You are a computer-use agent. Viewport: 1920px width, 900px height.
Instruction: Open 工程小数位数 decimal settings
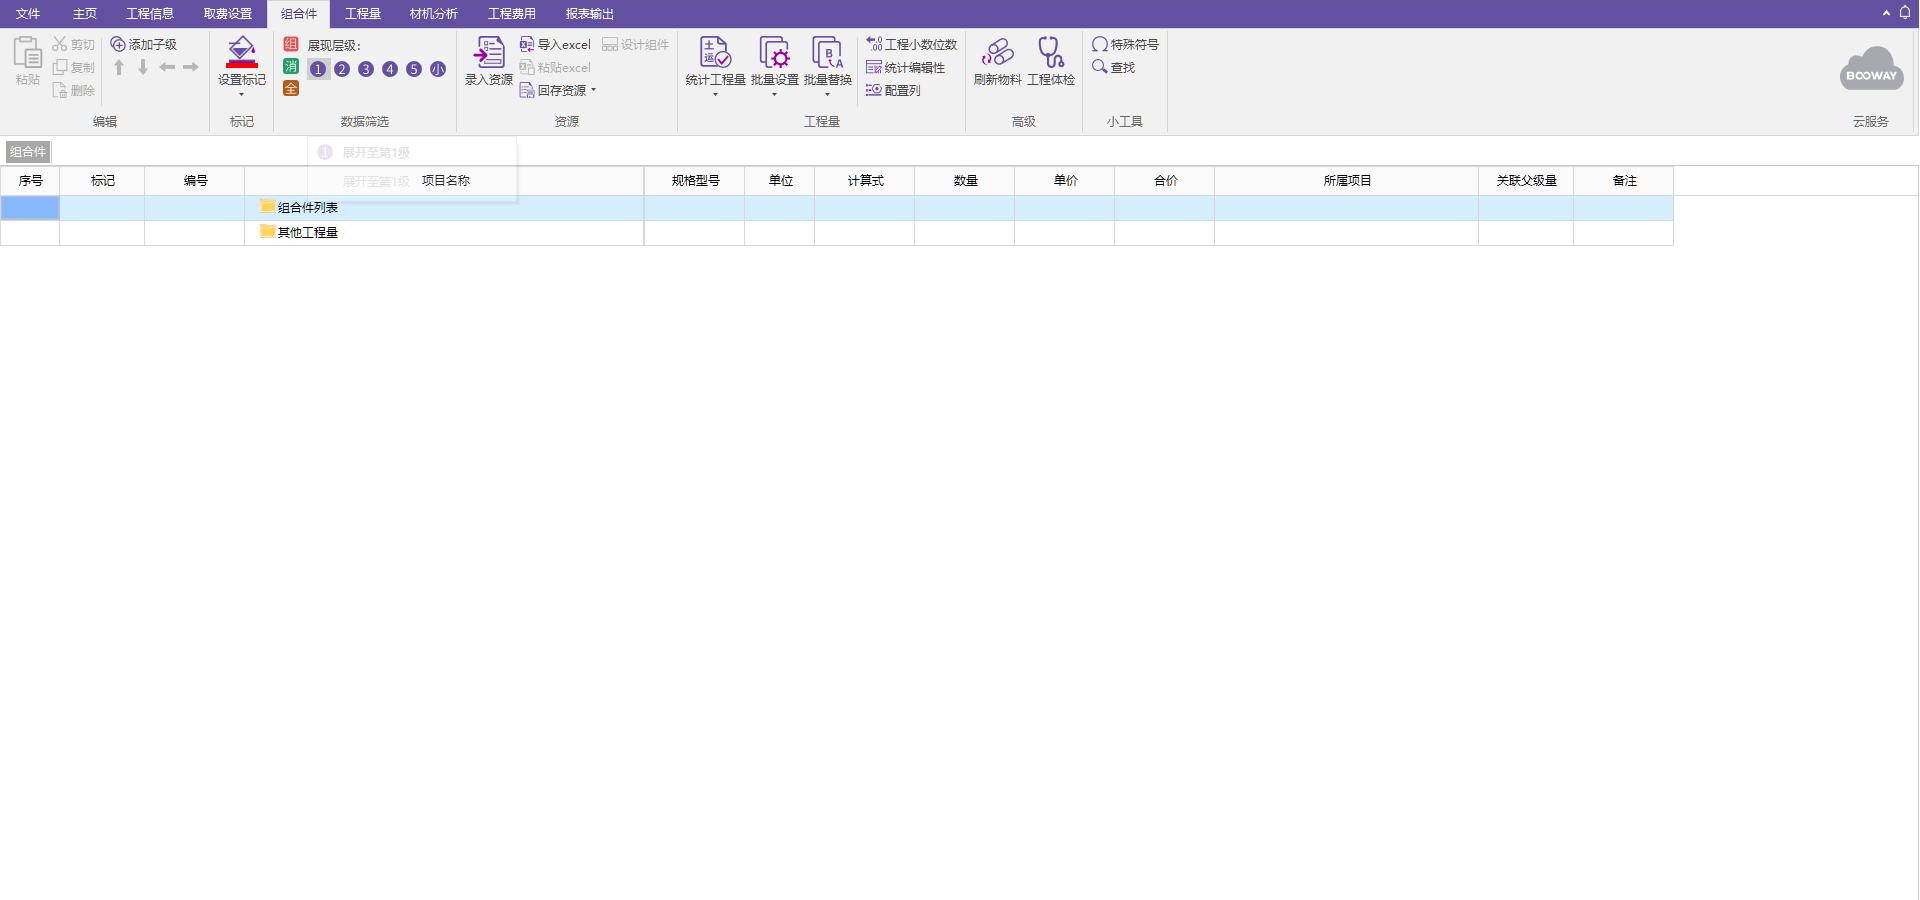click(911, 44)
